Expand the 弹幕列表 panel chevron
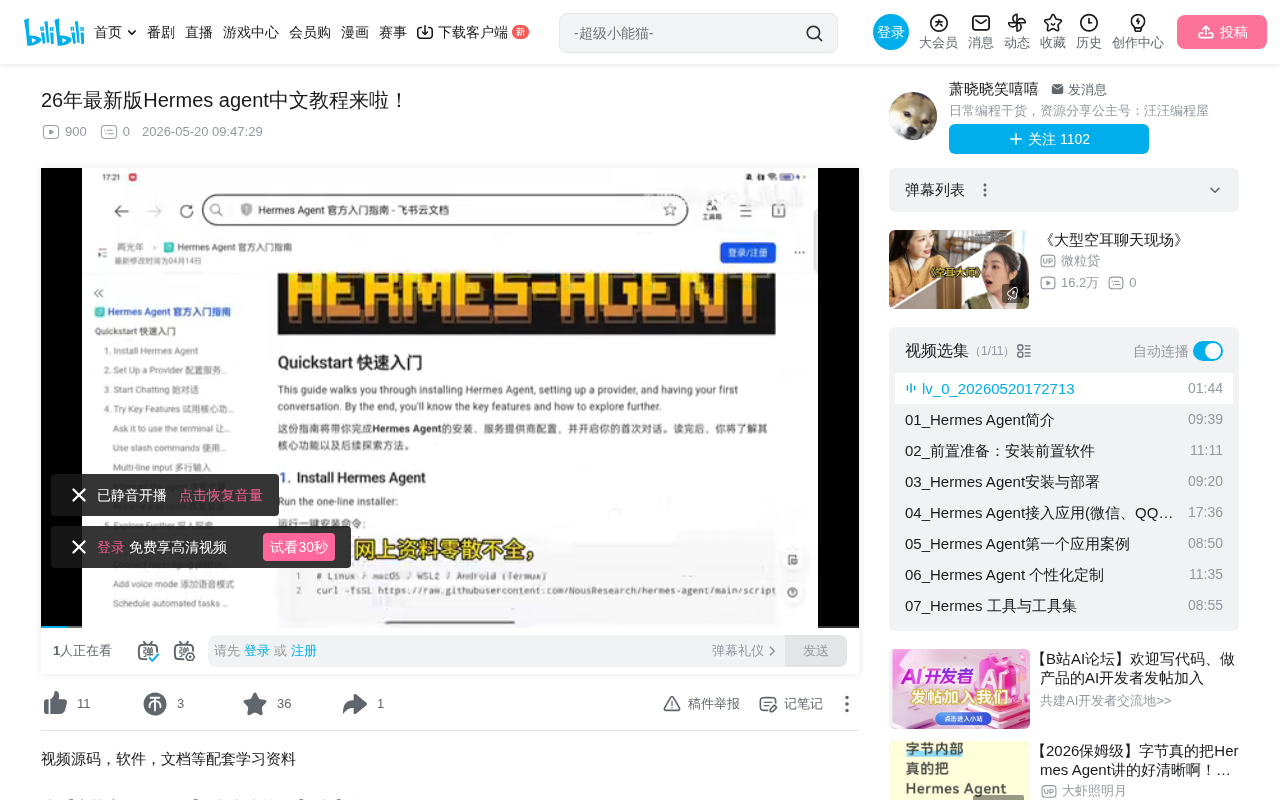 click(1215, 190)
